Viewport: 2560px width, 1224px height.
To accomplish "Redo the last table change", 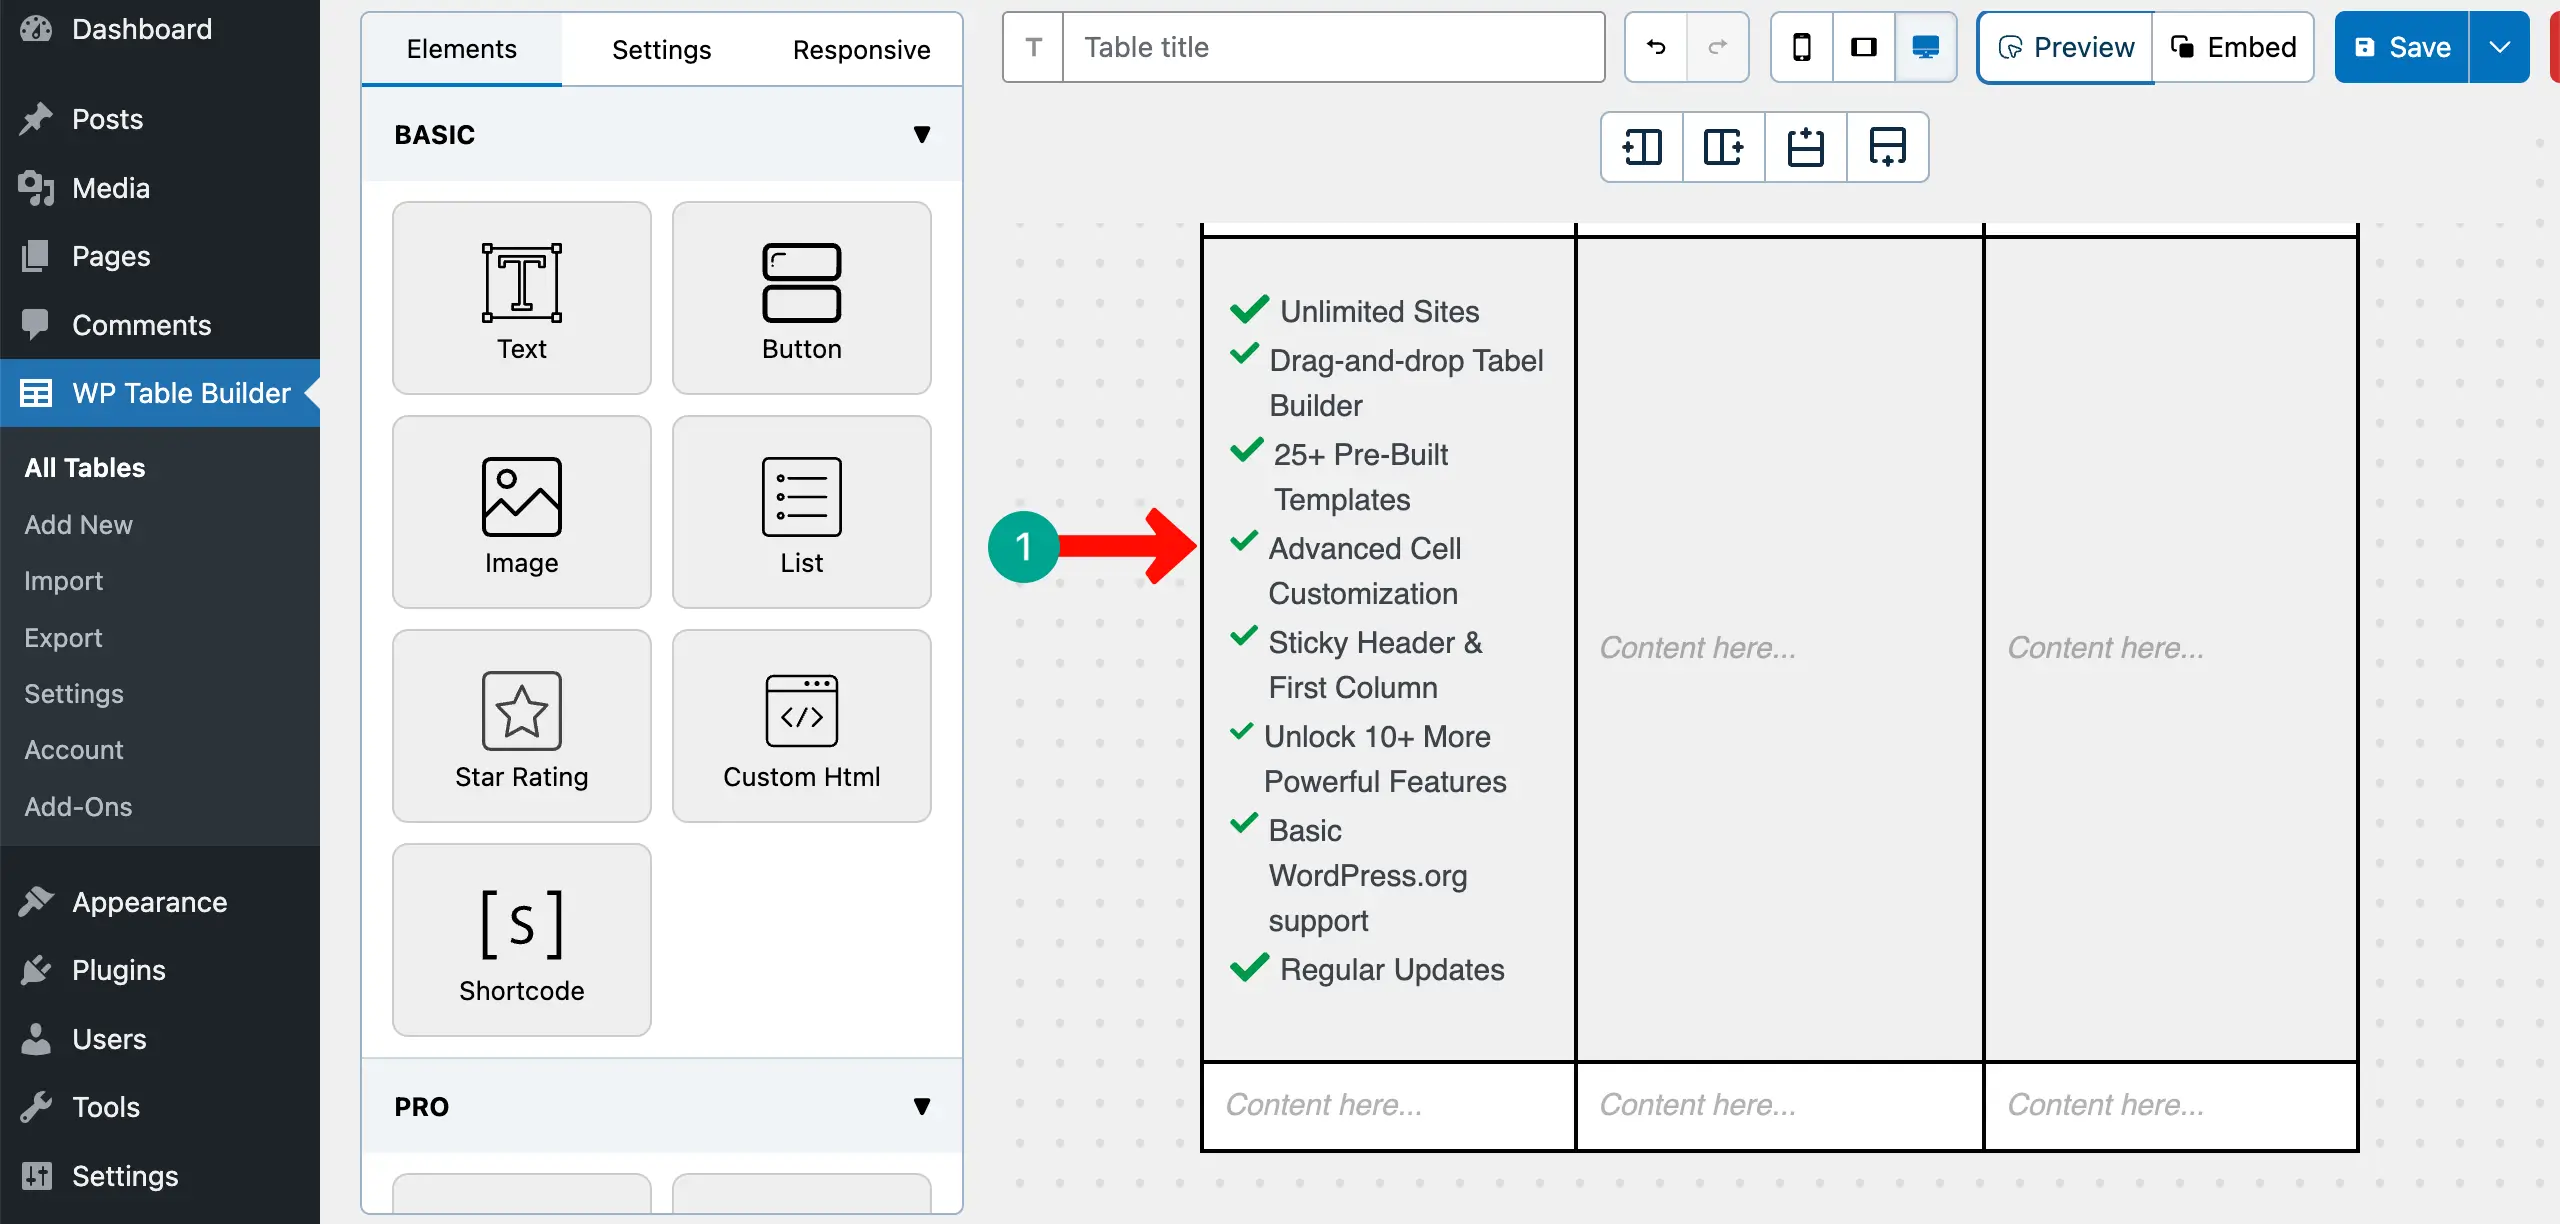I will [x=1718, y=46].
